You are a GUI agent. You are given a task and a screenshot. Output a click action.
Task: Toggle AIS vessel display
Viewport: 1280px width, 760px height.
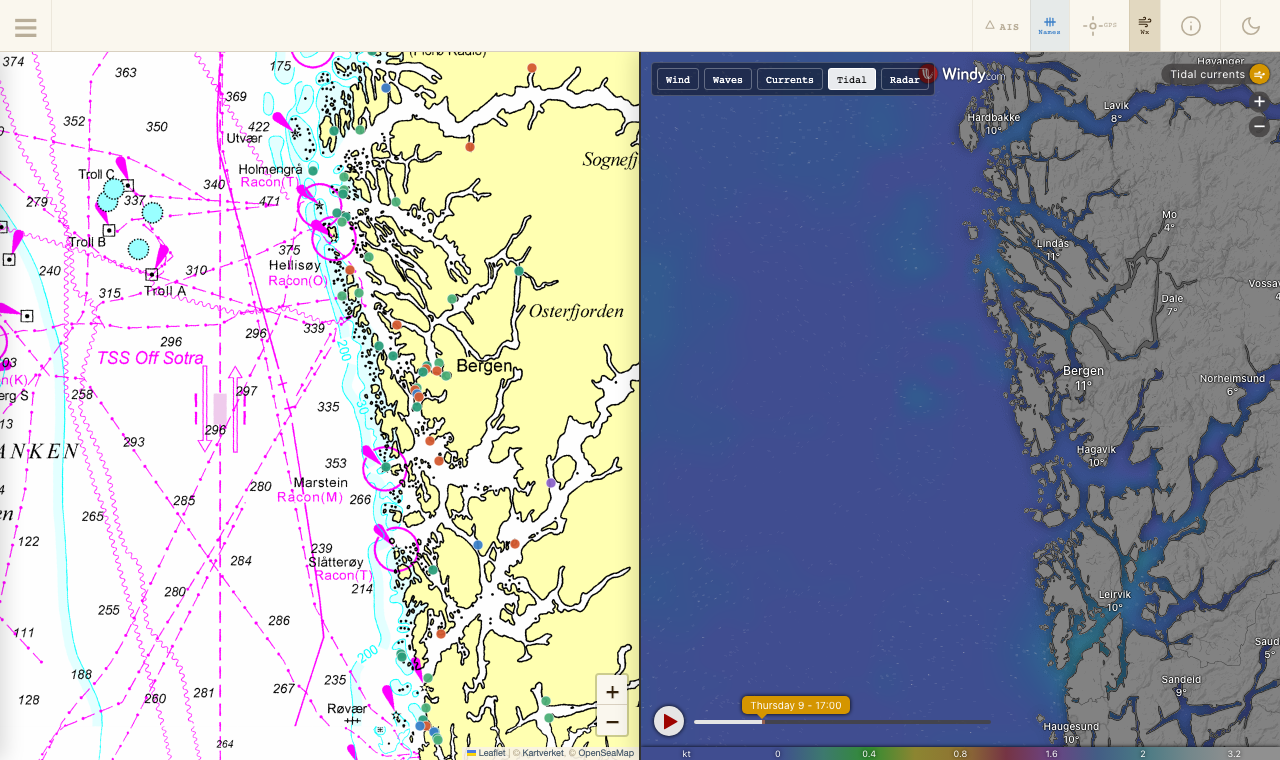point(1001,26)
